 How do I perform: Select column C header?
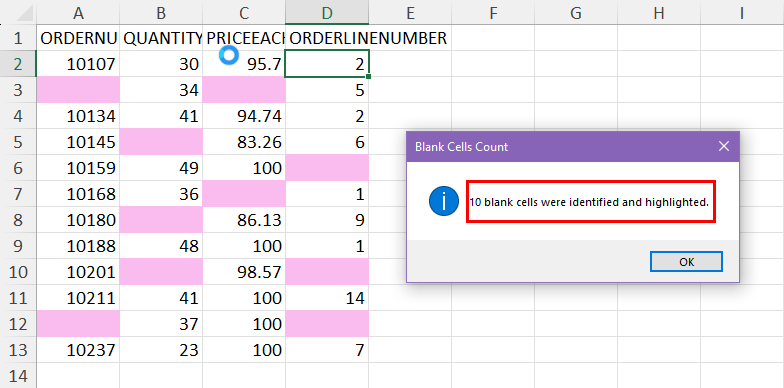244,13
